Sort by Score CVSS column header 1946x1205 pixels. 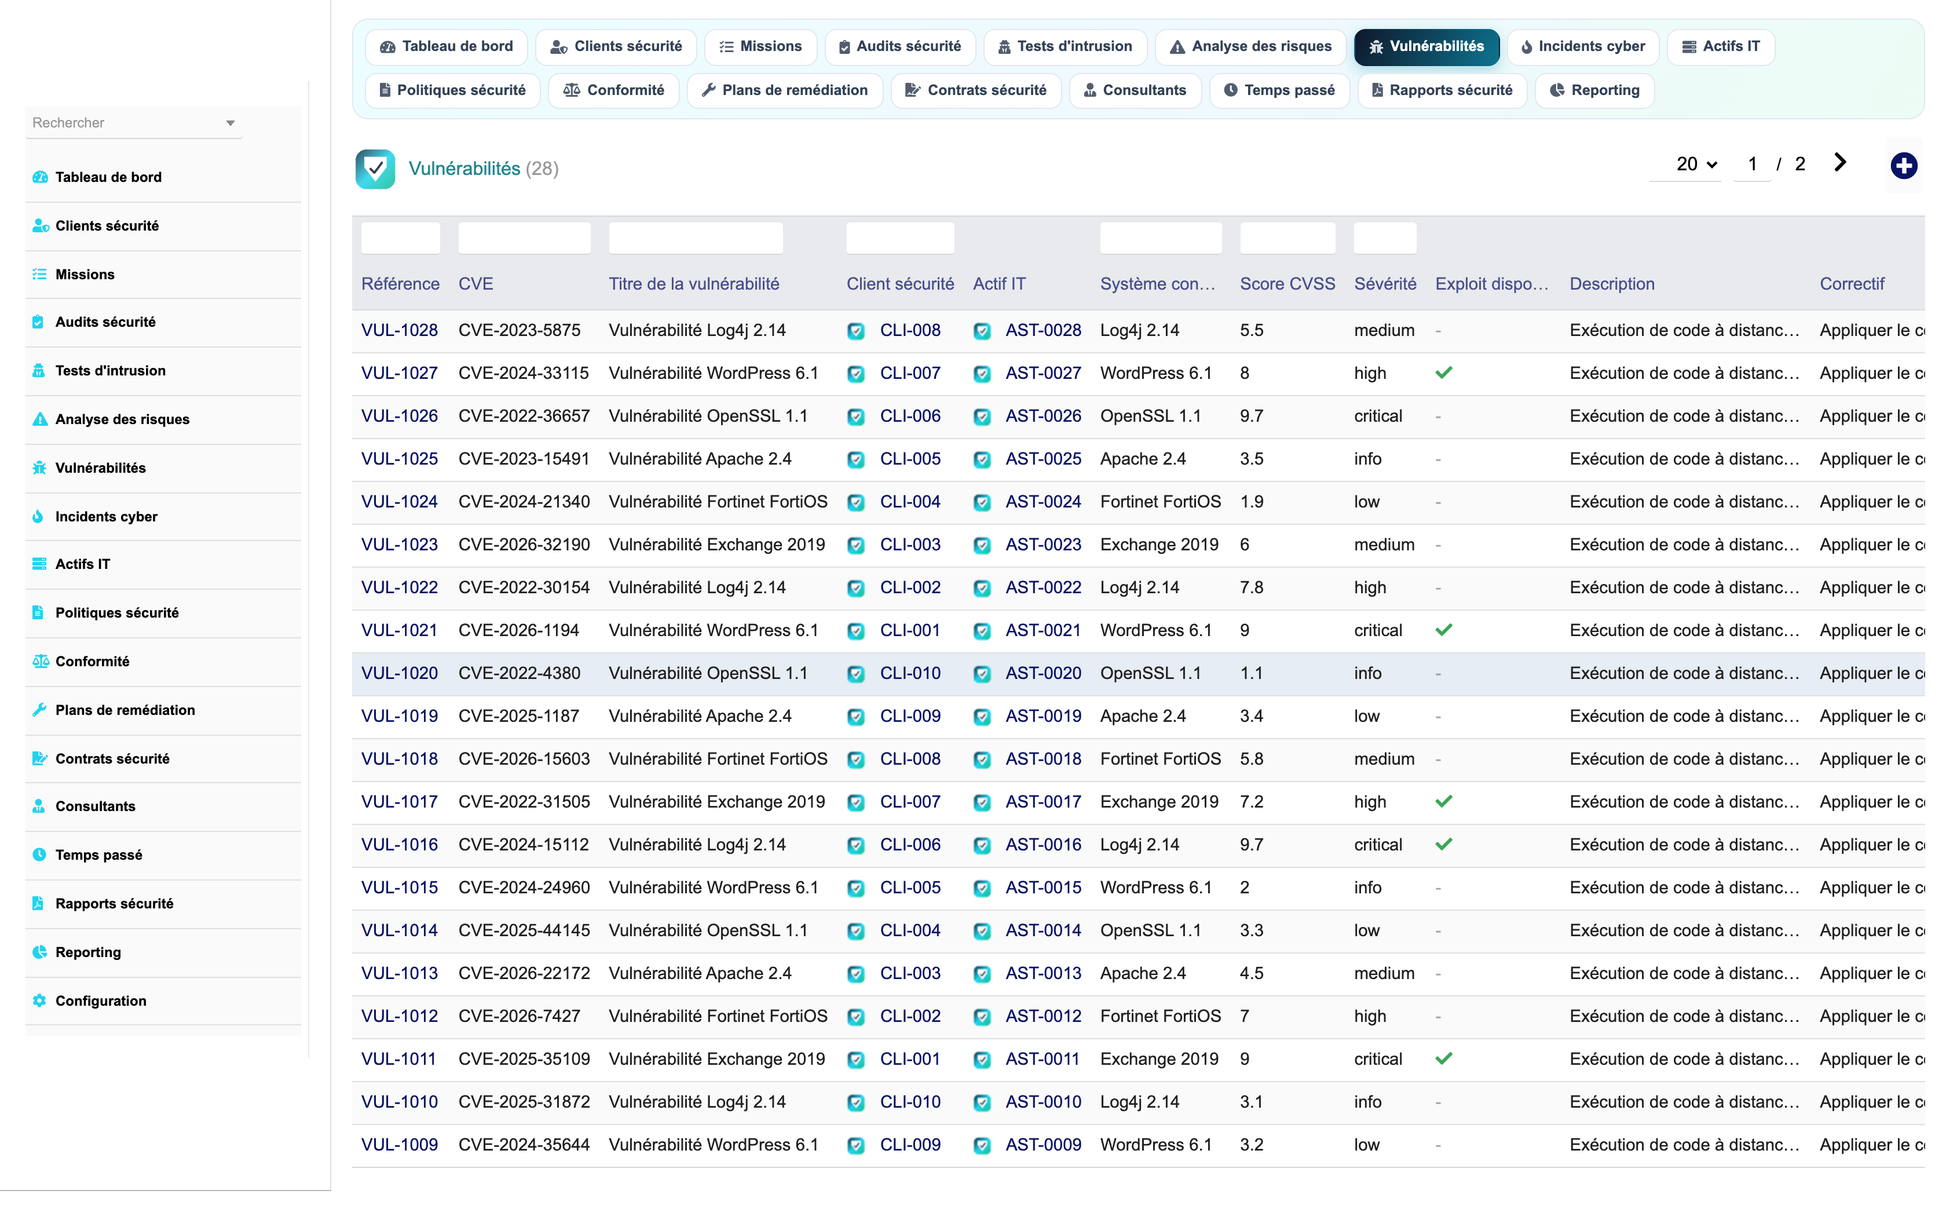point(1287,284)
